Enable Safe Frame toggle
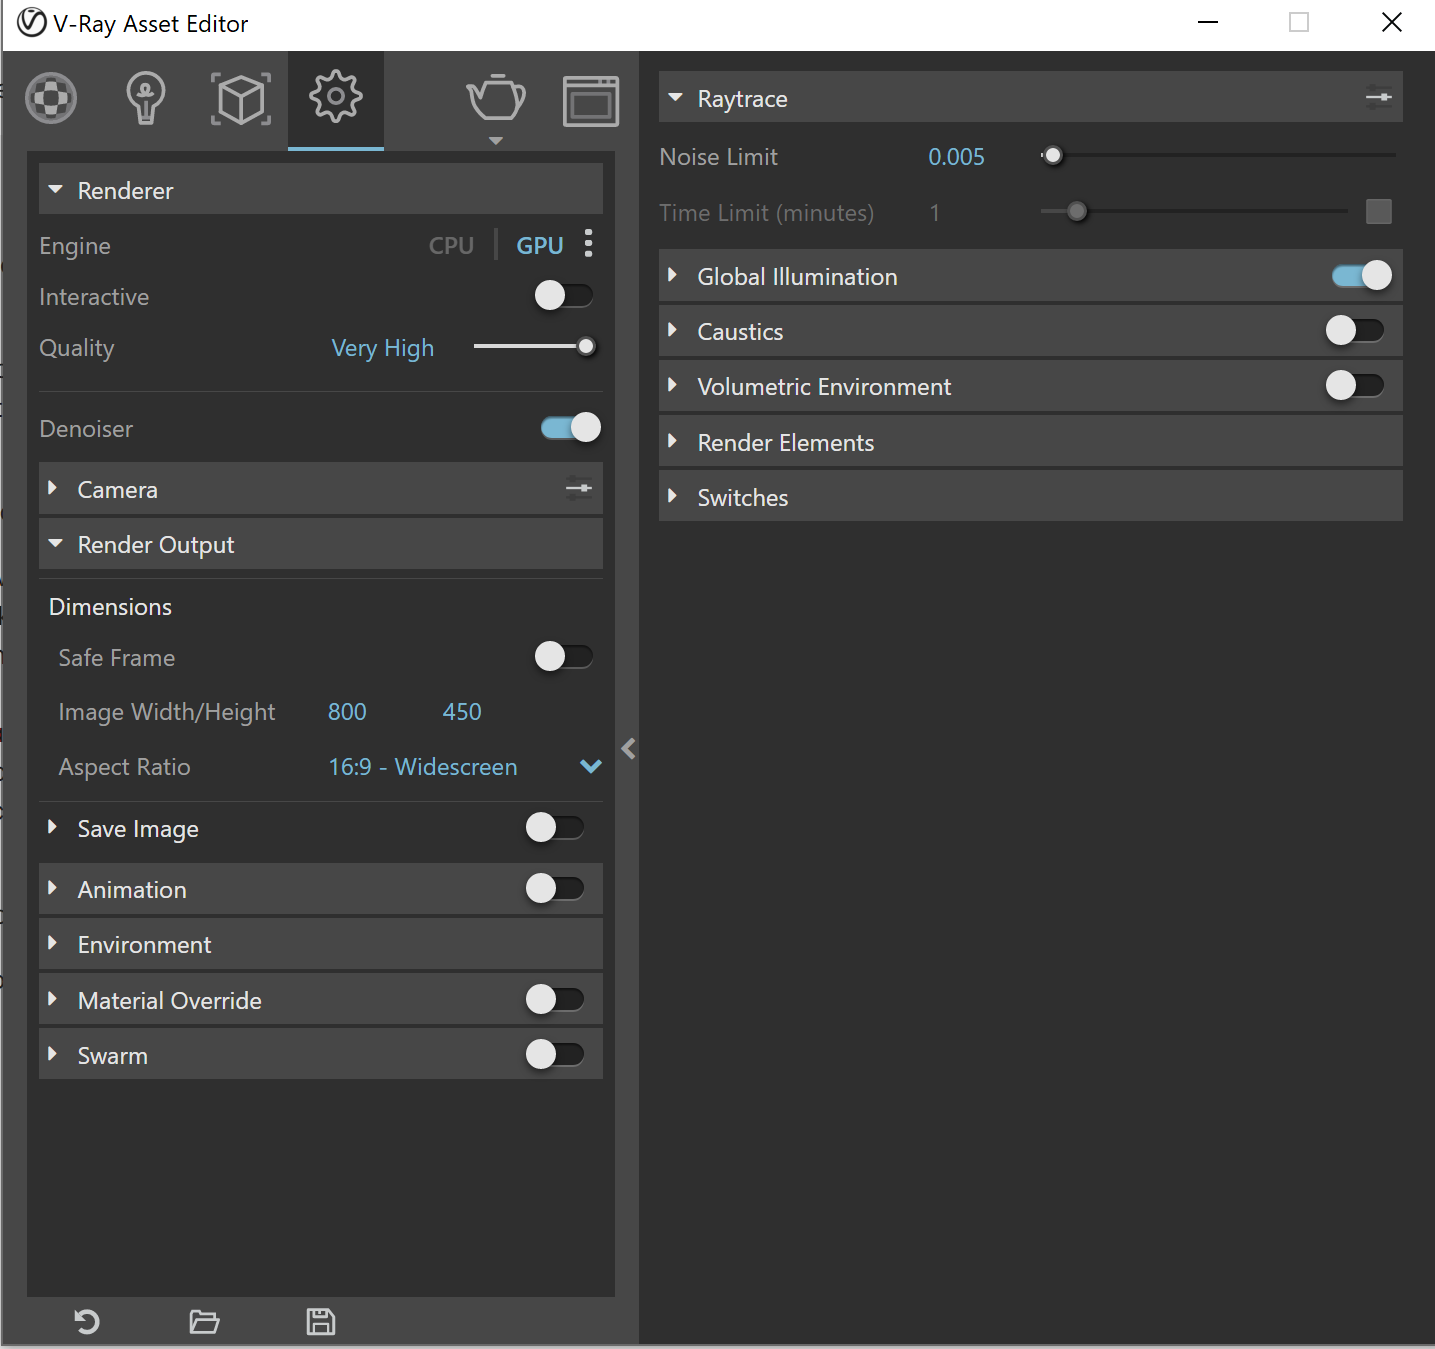The image size is (1435, 1349). tap(564, 656)
